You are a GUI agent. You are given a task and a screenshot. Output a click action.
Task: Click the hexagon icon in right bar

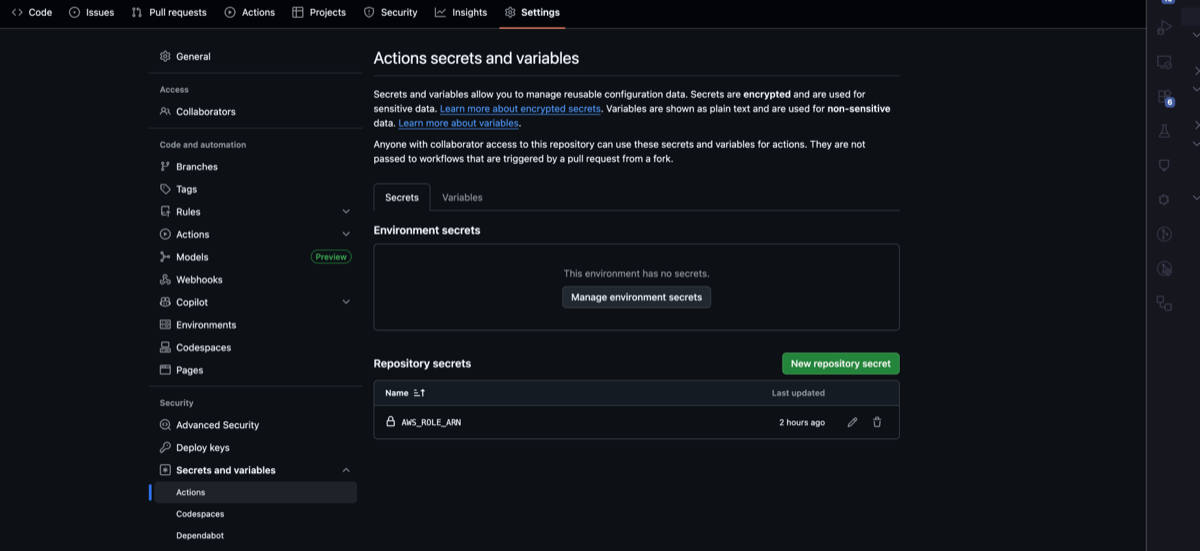[x=1164, y=199]
